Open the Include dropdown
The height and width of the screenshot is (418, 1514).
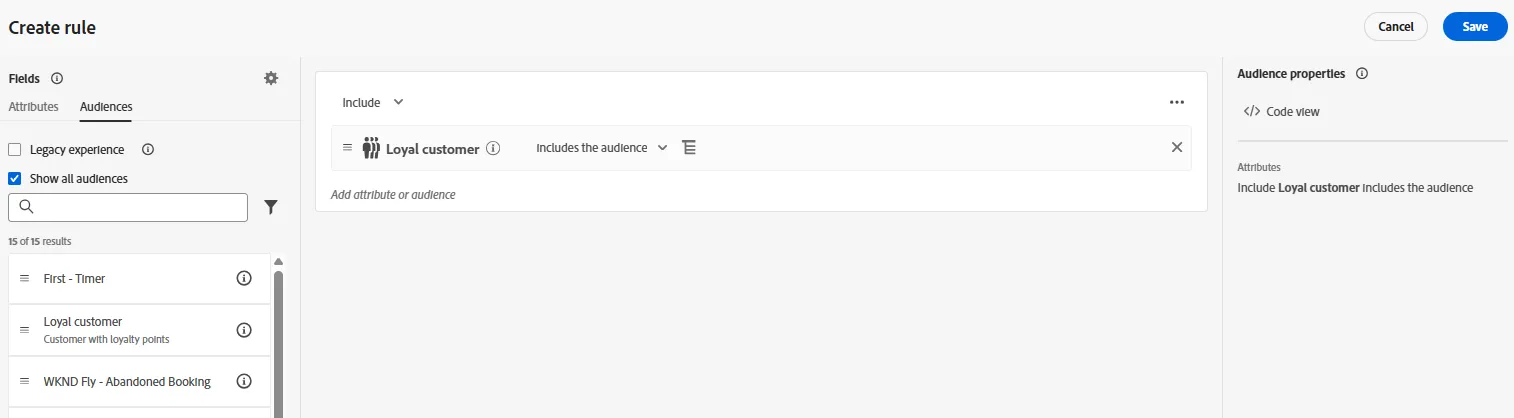(x=373, y=102)
